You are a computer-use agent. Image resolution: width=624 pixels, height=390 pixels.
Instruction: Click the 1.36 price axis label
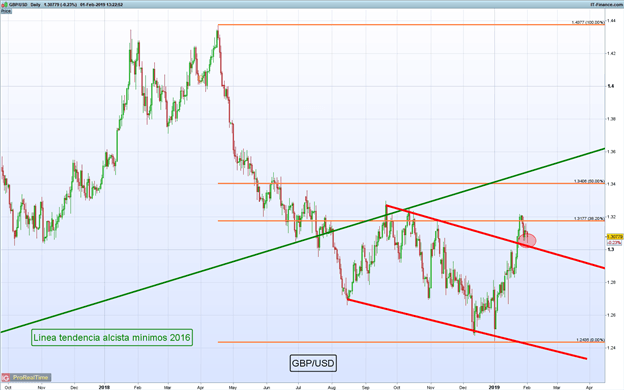pos(611,151)
